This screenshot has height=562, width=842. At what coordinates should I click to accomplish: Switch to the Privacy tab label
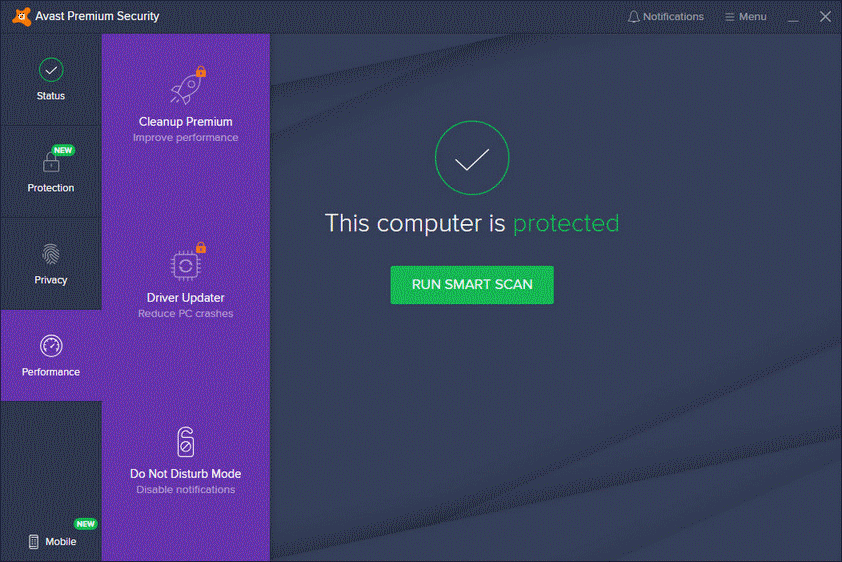(x=50, y=280)
